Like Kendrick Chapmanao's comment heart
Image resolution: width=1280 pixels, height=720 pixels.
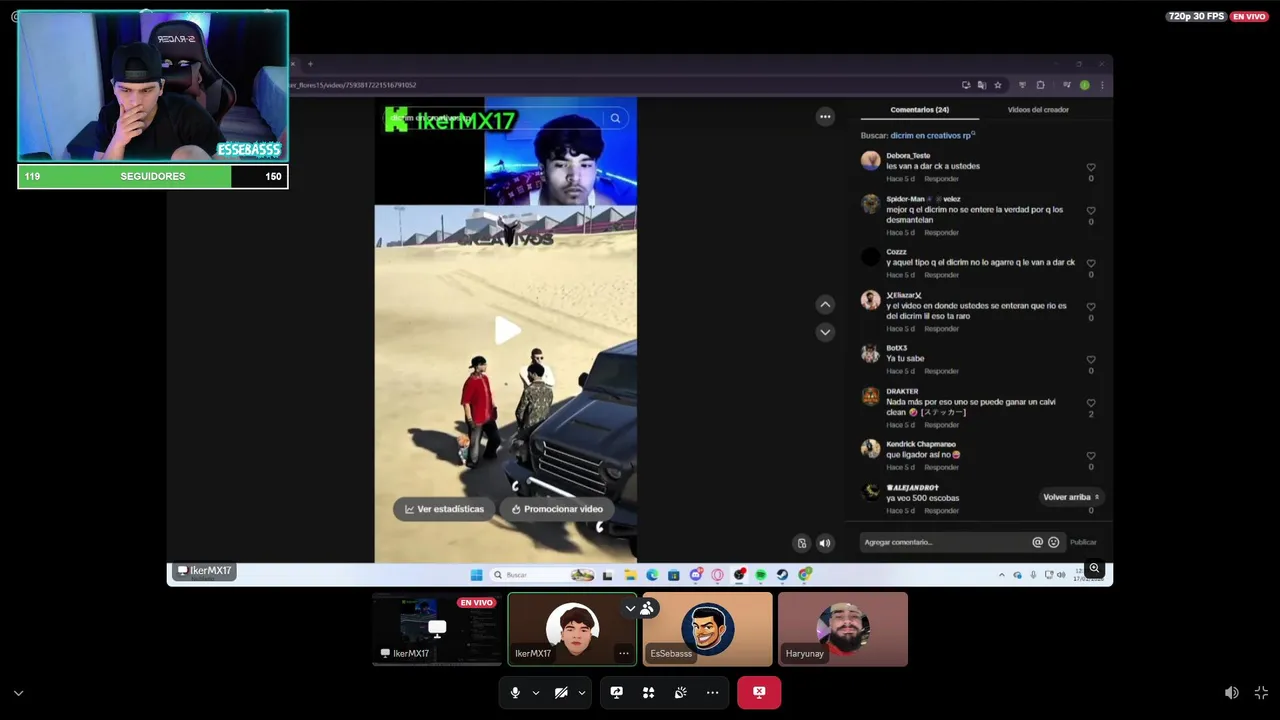pos(1091,455)
